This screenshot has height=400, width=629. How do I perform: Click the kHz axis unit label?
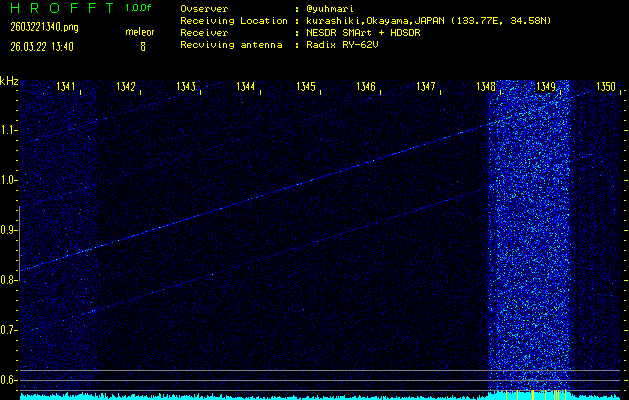pos(9,81)
